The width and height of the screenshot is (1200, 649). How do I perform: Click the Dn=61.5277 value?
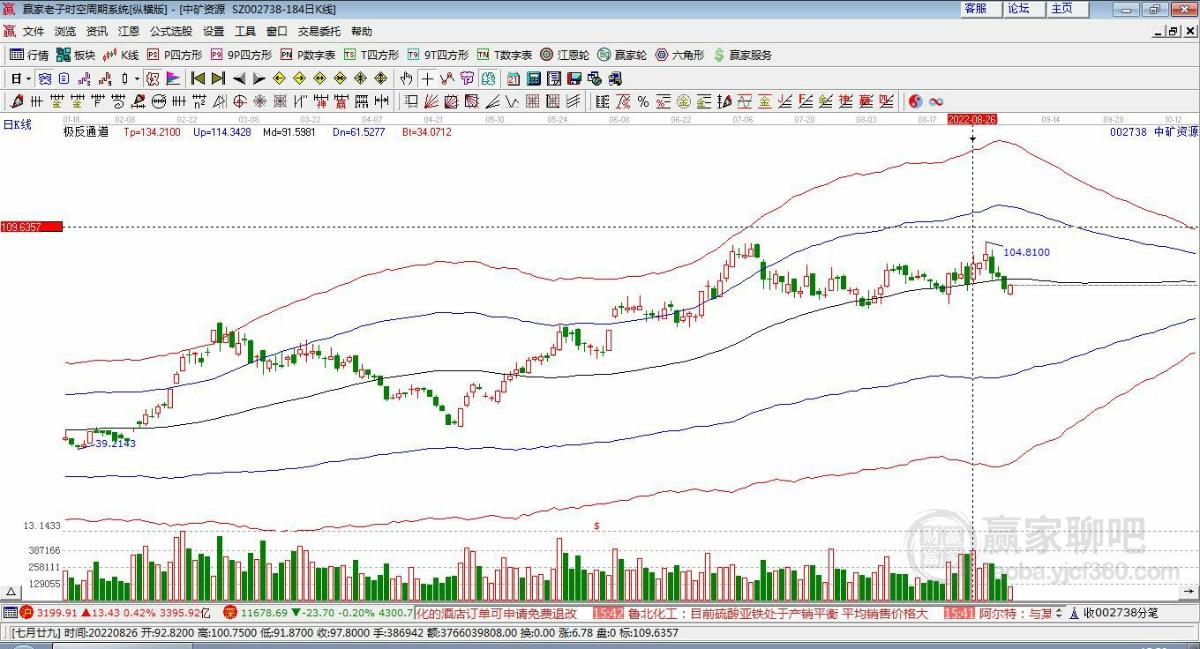tap(359, 131)
